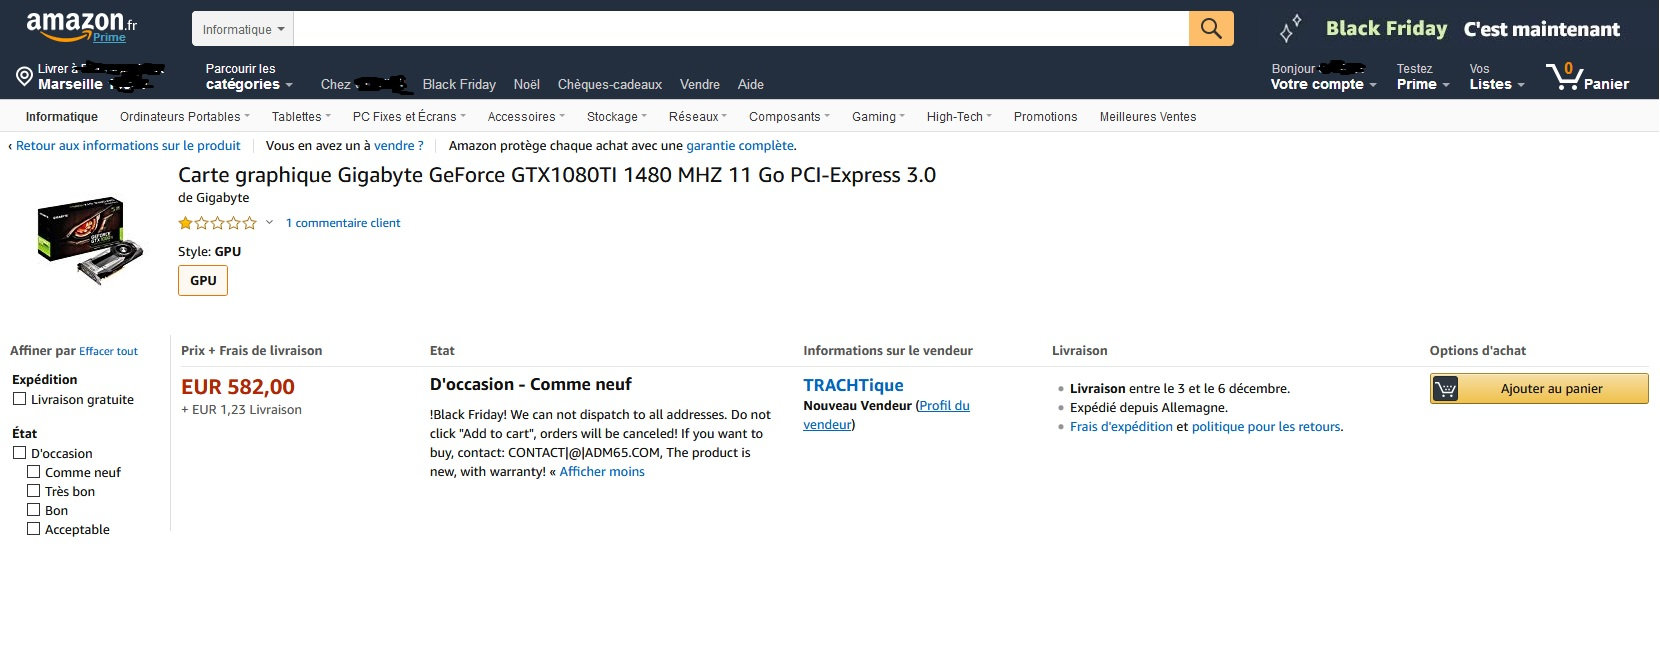Open the High-Tech submenu
This screenshot has width=1660, height=648.
click(x=959, y=117)
